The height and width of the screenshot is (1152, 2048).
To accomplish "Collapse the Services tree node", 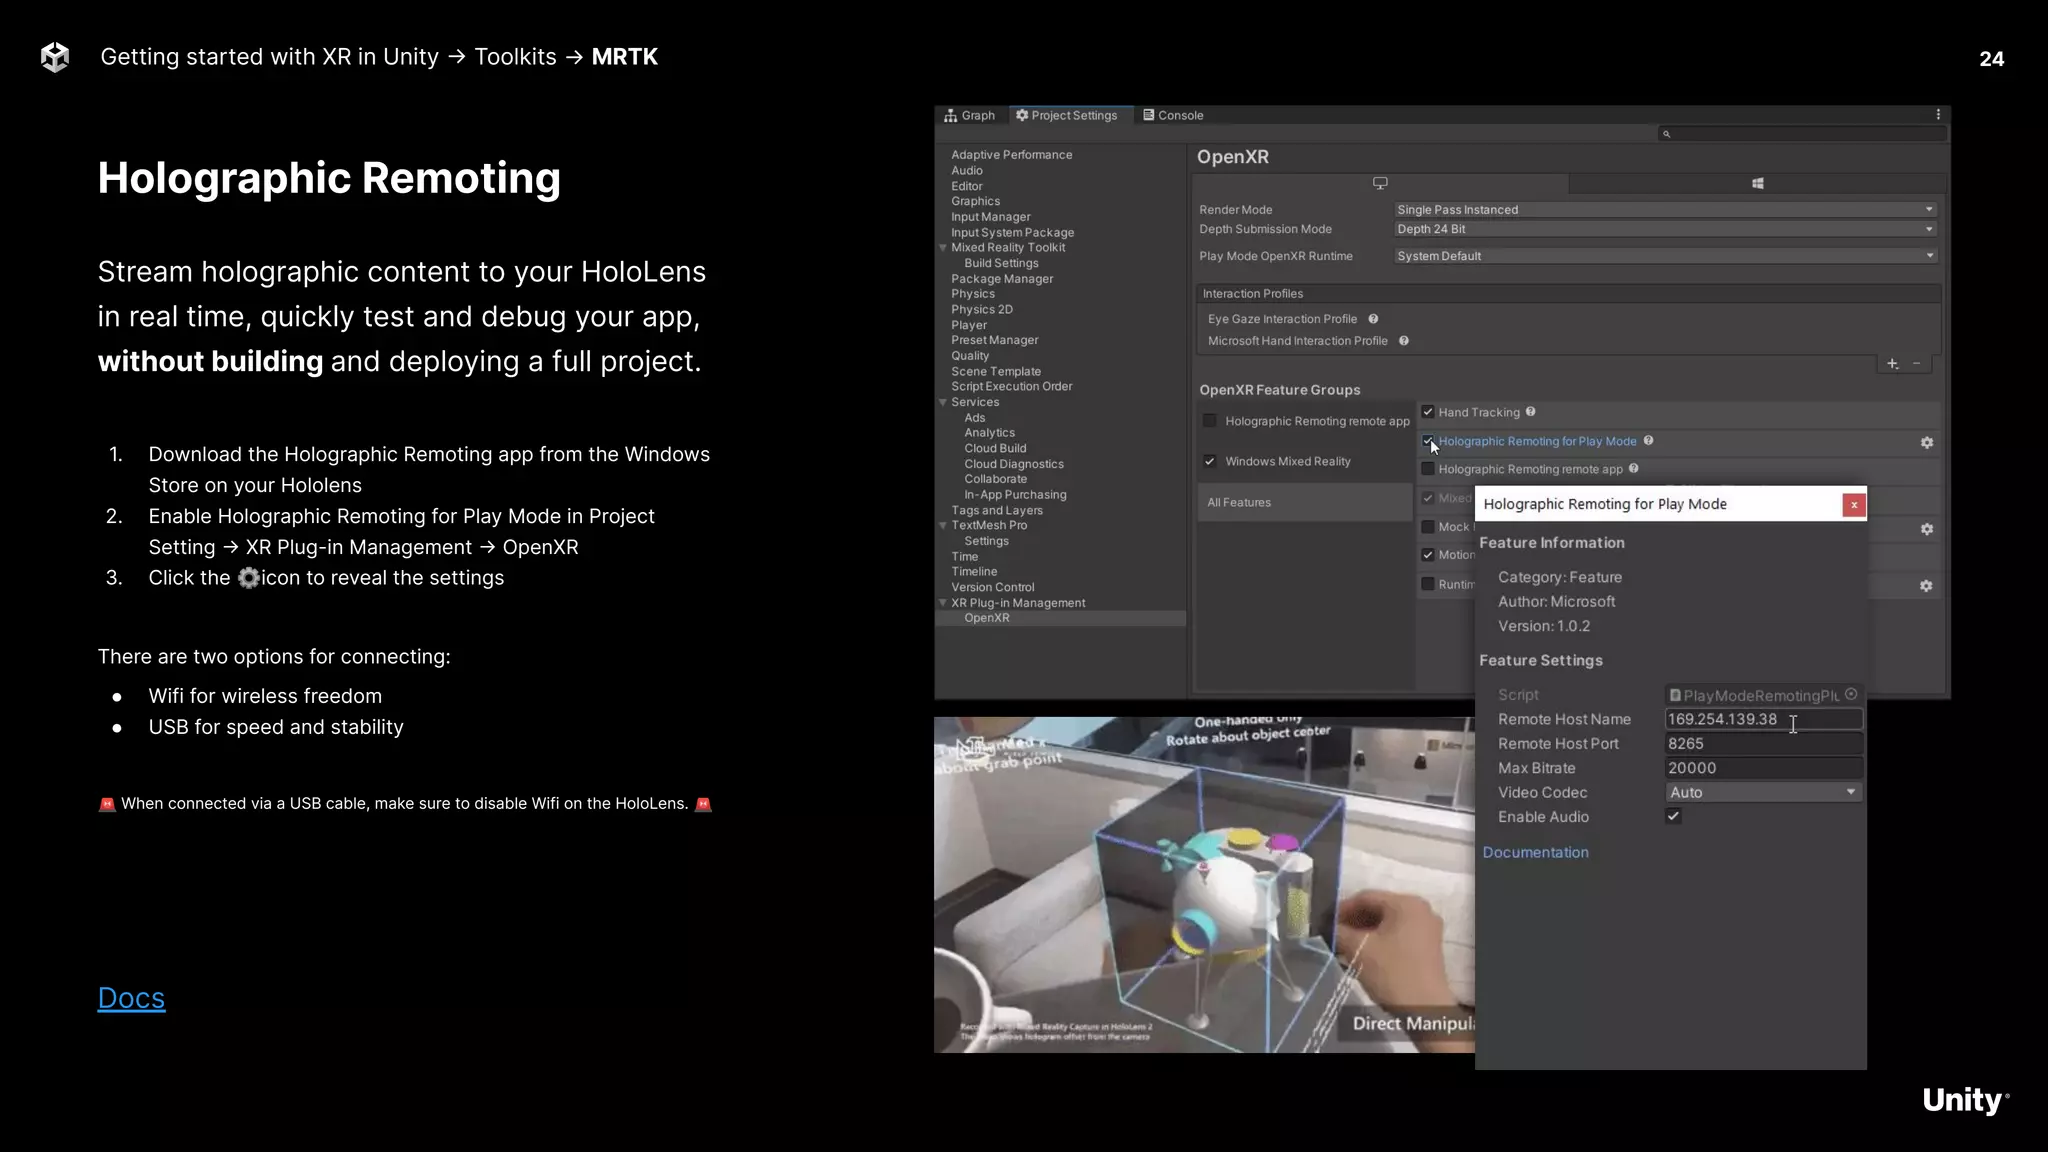I will click(943, 402).
